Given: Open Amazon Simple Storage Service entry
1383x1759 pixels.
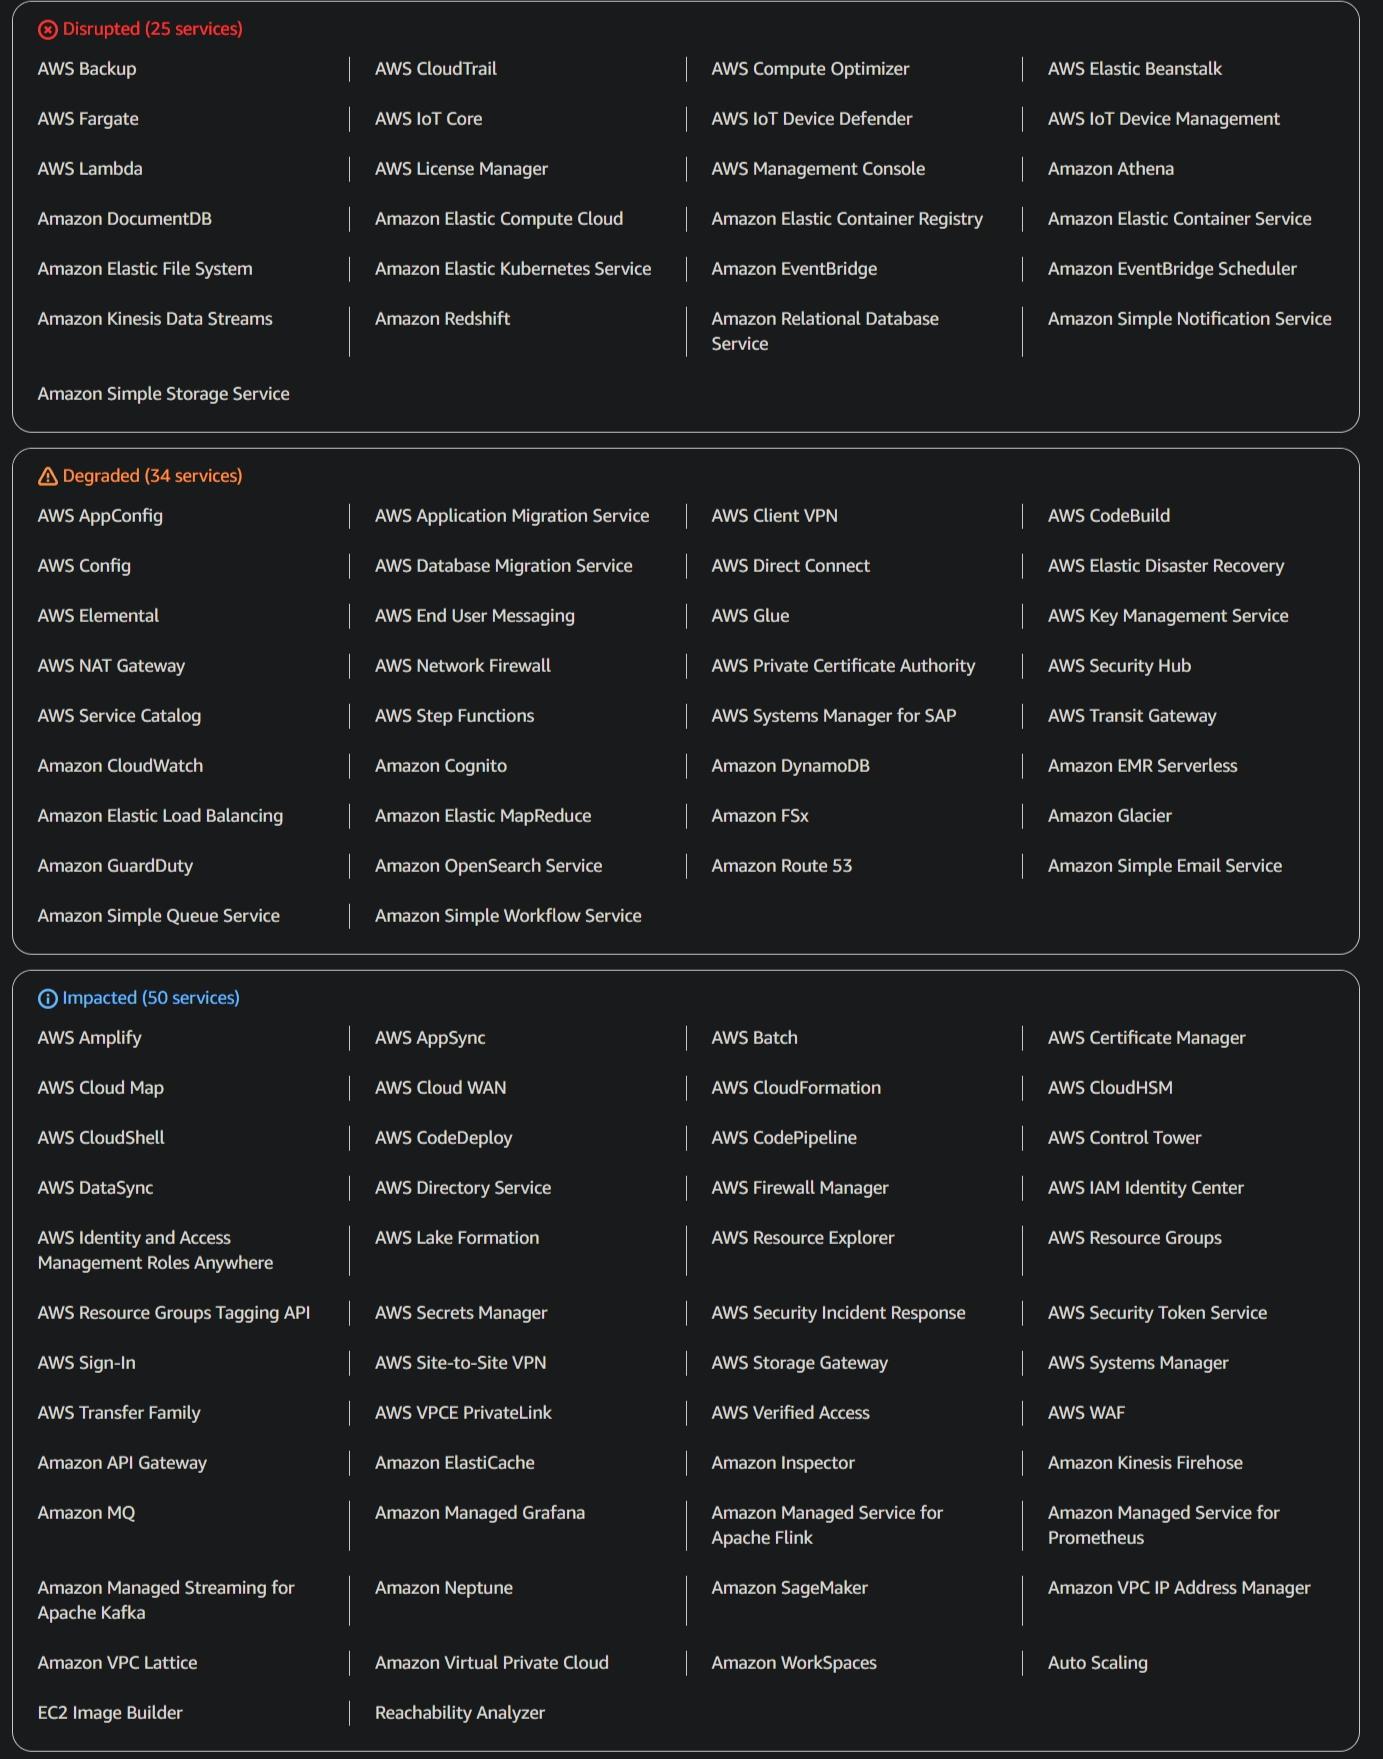Looking at the screenshot, I should (x=163, y=394).
